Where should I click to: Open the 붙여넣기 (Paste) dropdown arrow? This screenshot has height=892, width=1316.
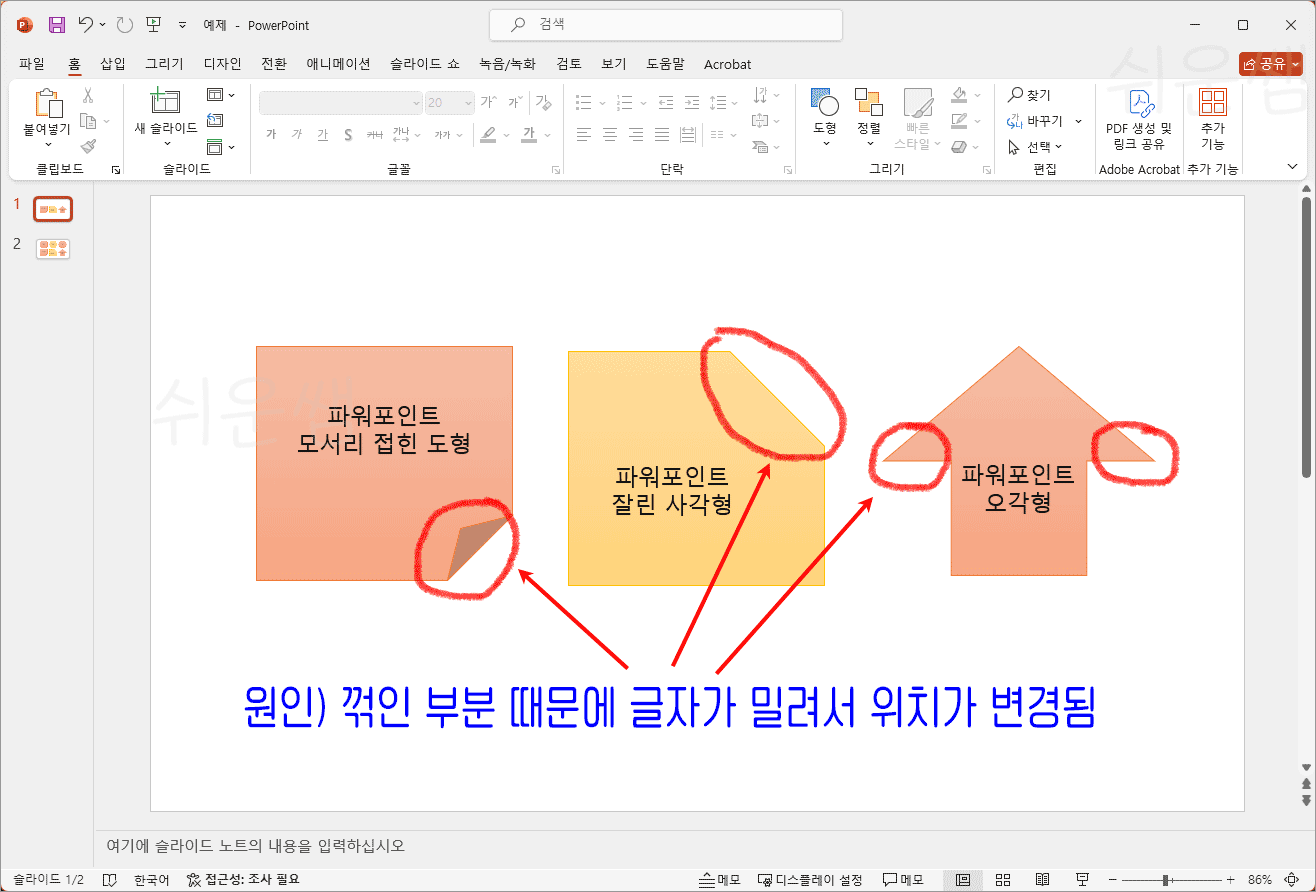46,144
